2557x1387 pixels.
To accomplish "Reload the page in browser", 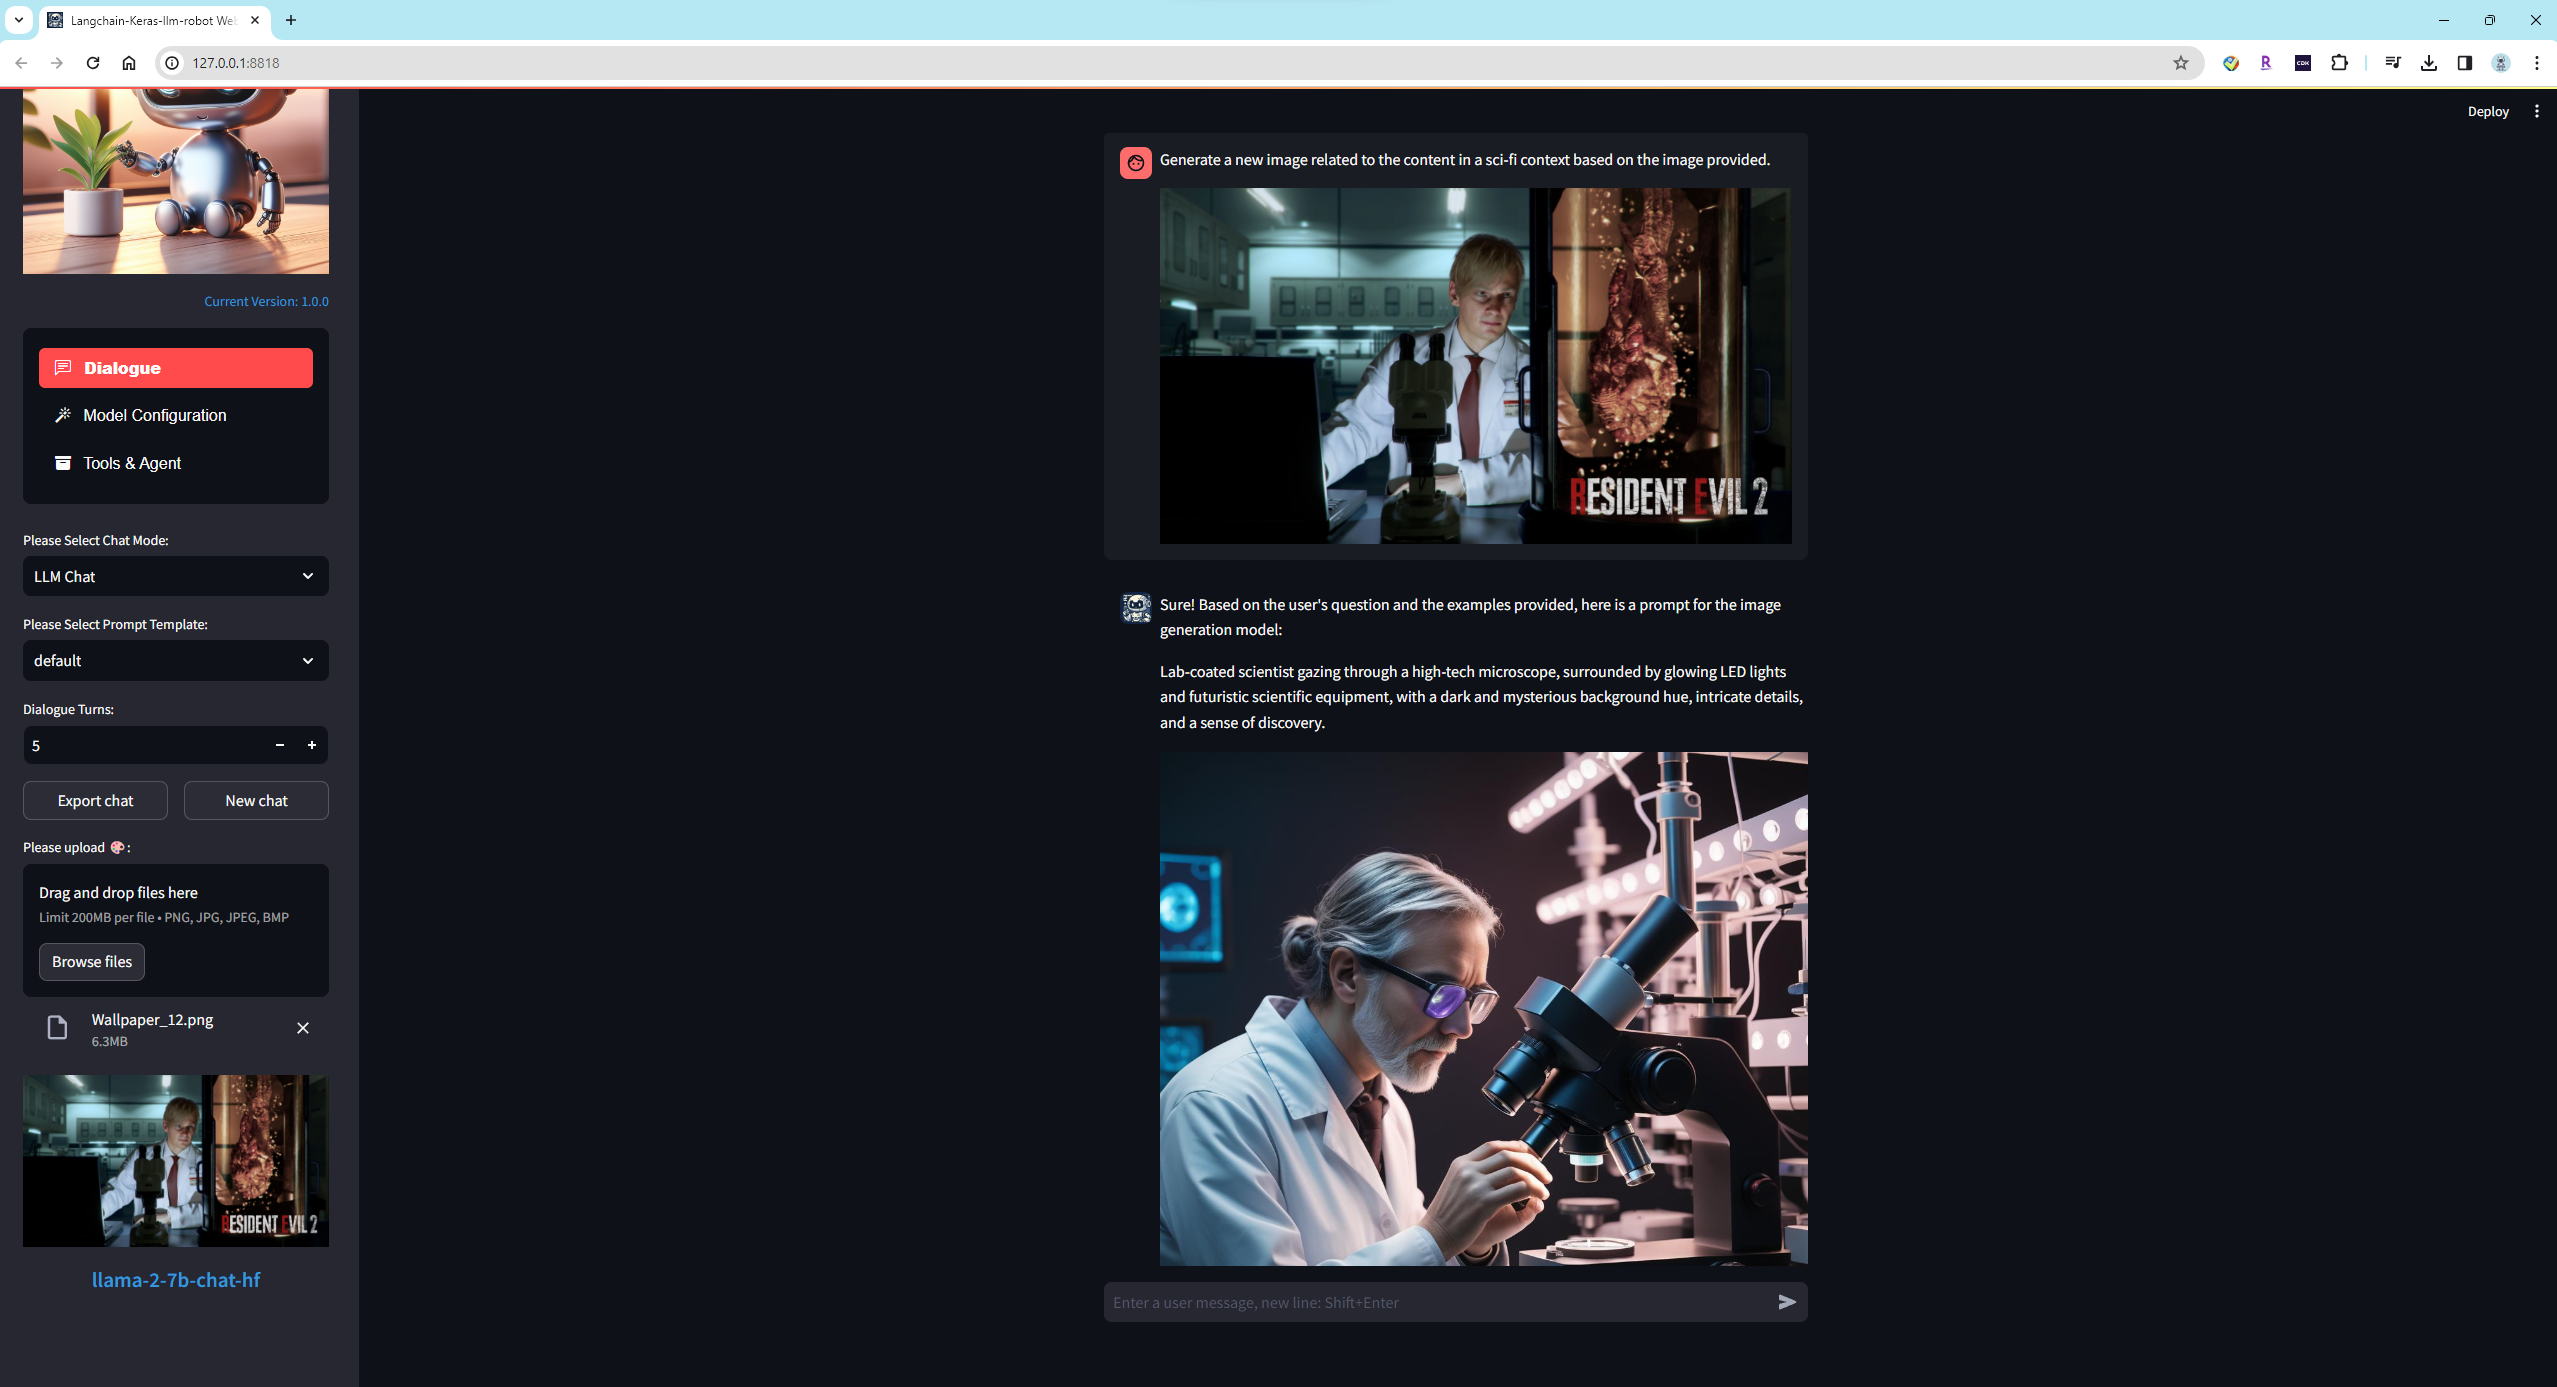I will point(93,63).
